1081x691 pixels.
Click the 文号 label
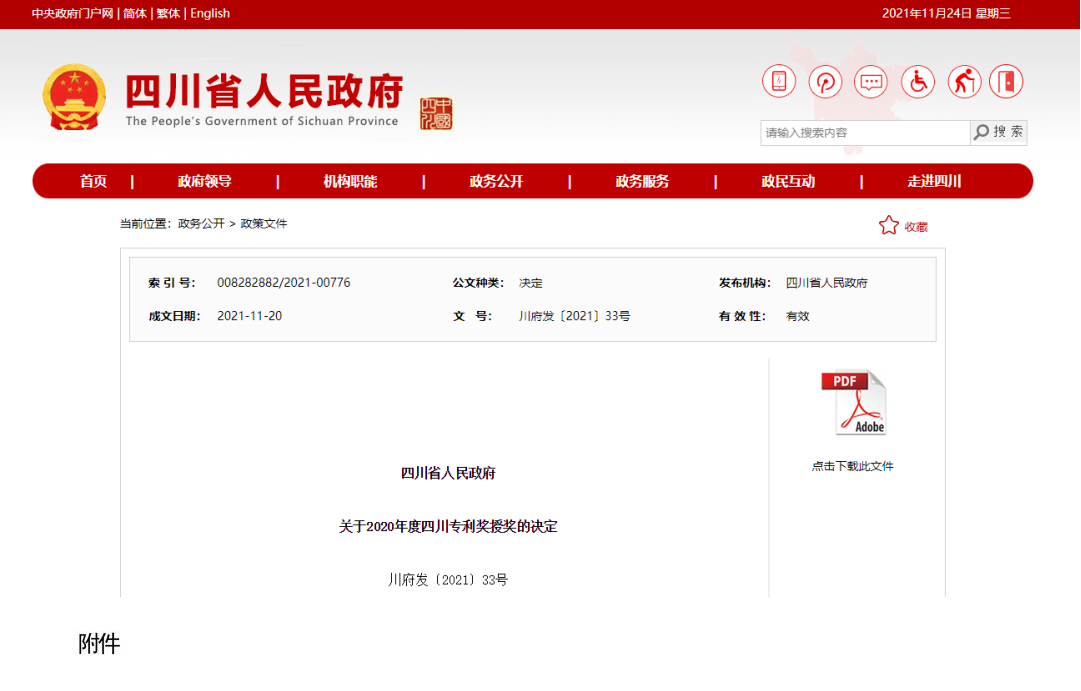click(473, 316)
